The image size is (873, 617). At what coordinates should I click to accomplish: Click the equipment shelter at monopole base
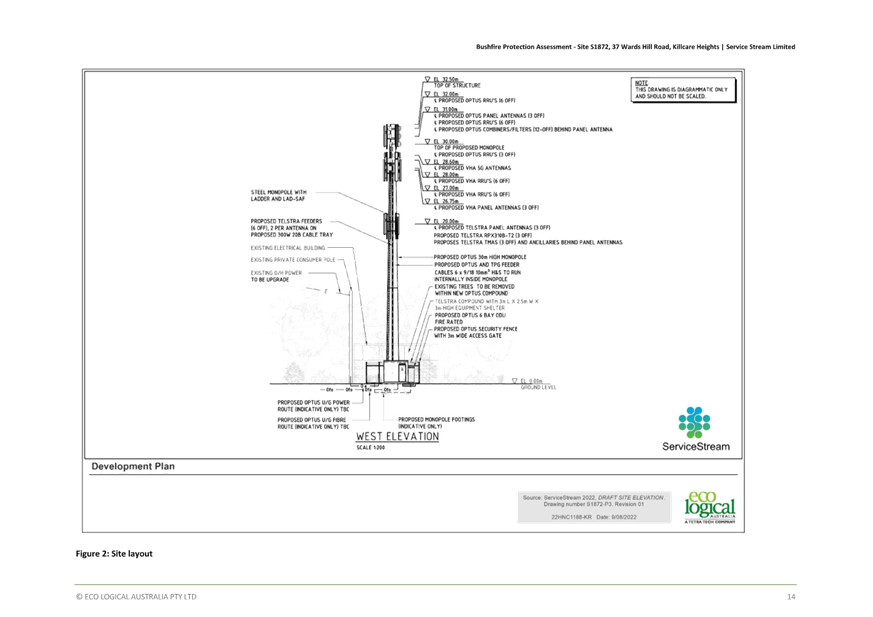(x=397, y=373)
